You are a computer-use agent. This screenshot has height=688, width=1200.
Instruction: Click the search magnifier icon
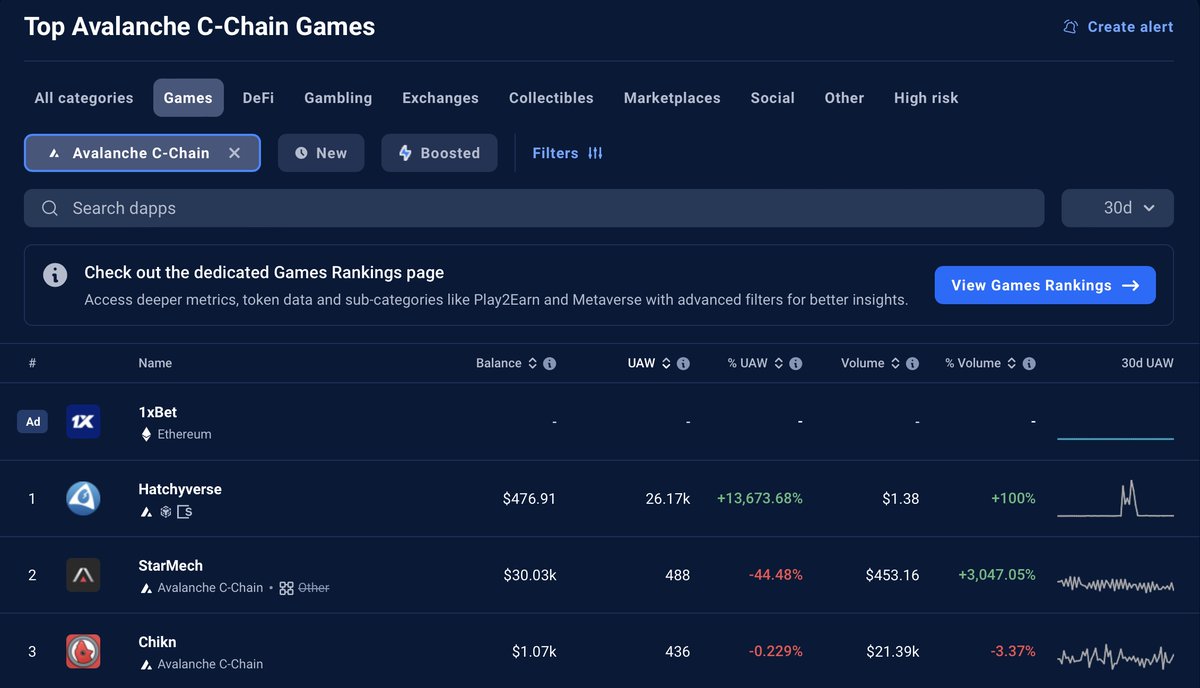tap(49, 207)
